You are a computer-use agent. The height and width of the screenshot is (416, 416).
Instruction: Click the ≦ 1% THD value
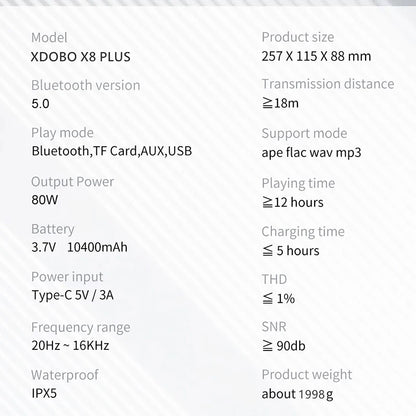[x=278, y=298]
